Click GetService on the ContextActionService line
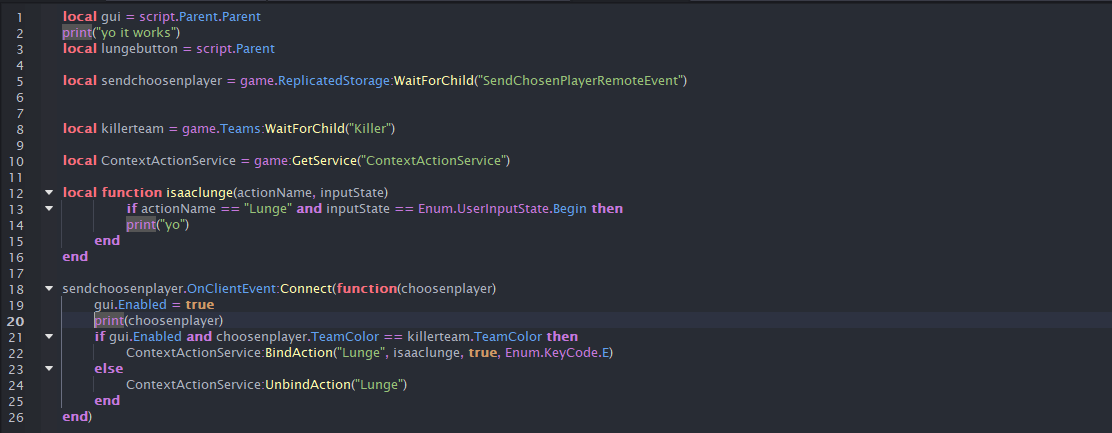Screen dimensions: 1112x433 coord(323,161)
